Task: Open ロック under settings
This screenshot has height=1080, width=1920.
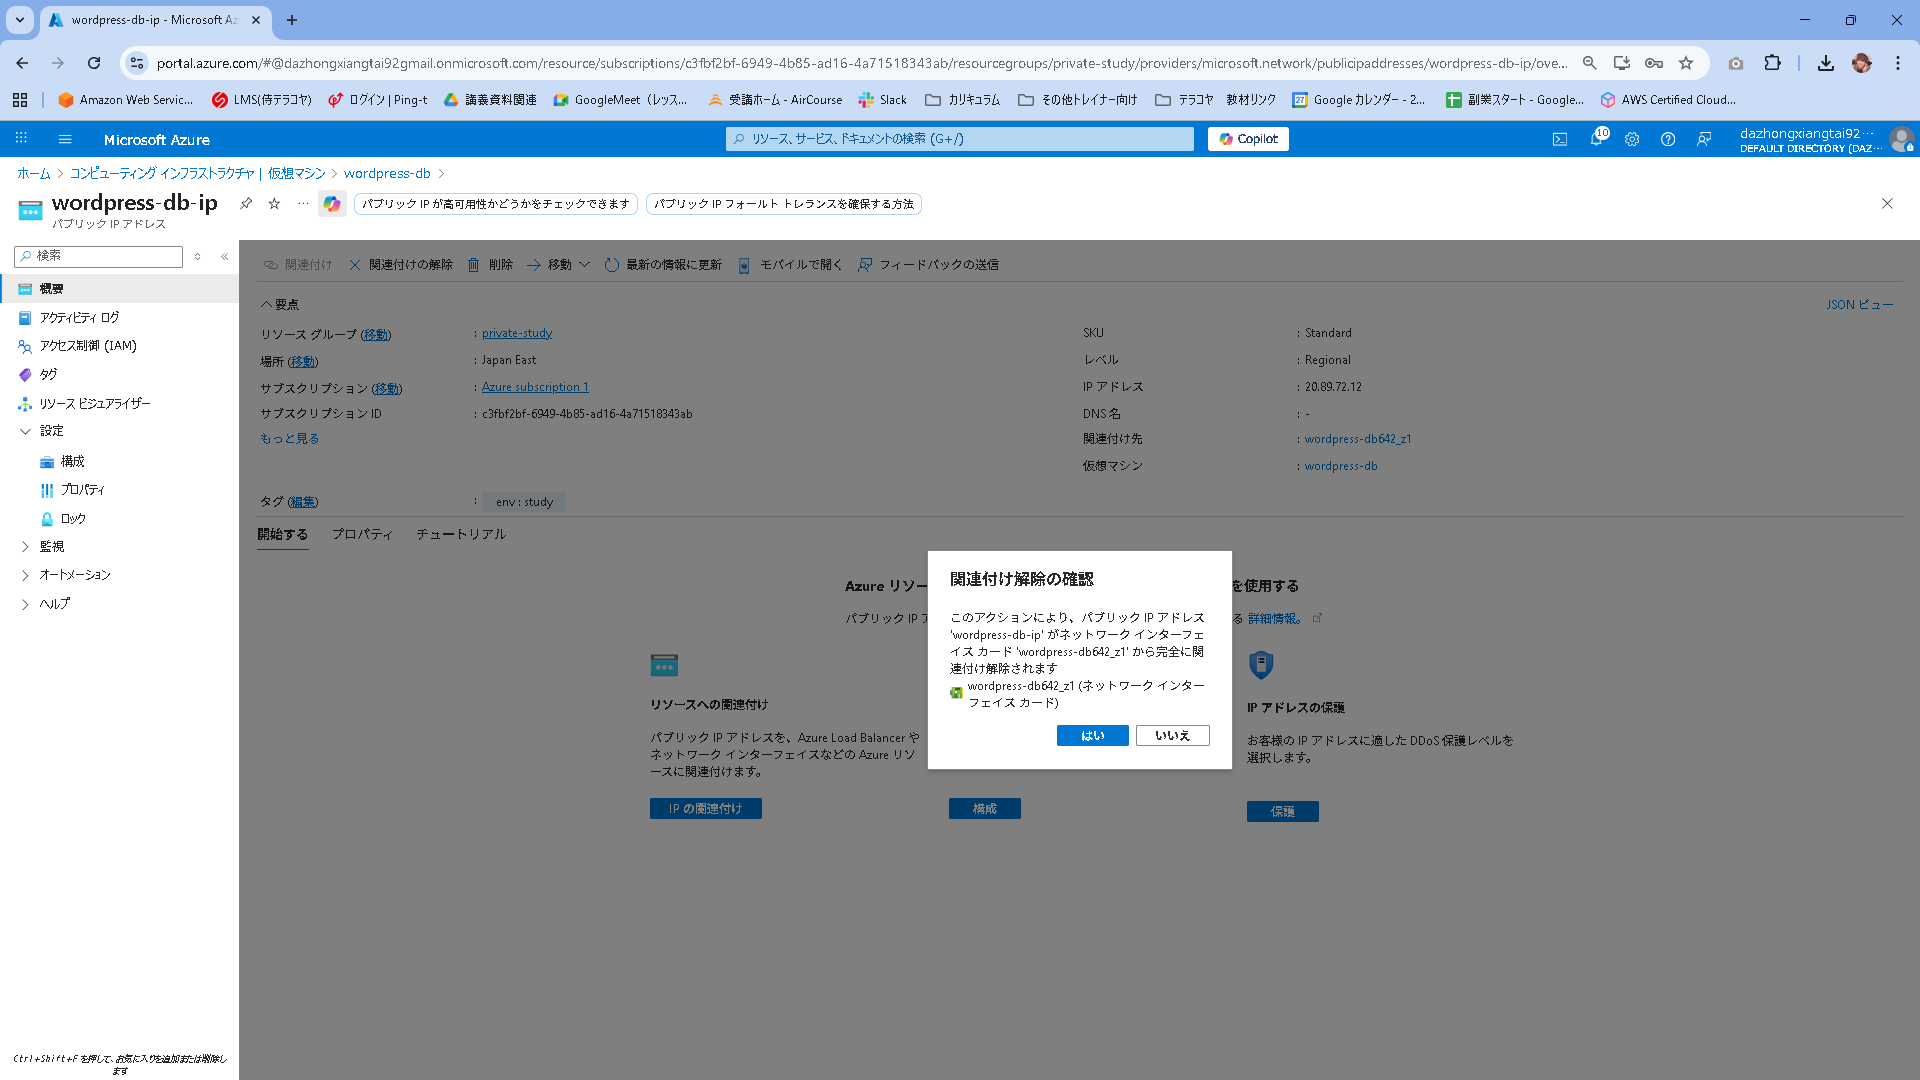Action: [x=73, y=518]
